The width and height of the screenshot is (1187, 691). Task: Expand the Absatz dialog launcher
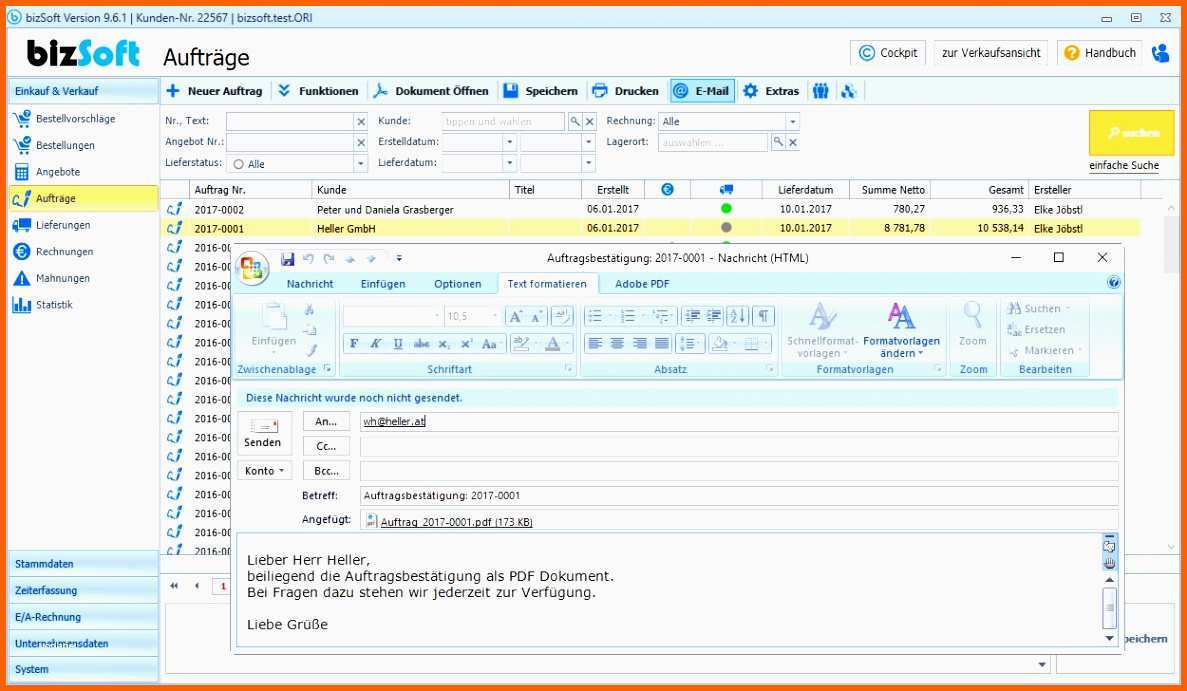(771, 369)
